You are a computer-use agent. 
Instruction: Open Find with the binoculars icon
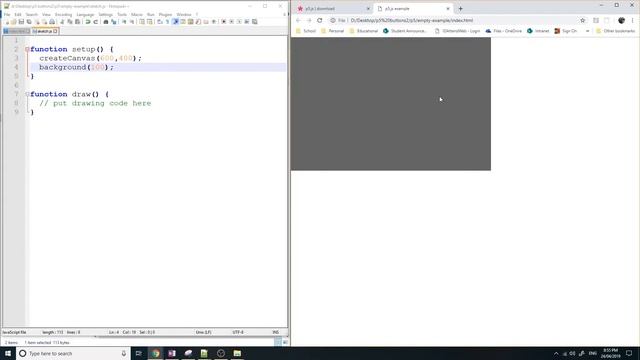pyautogui.click(x=106, y=22)
